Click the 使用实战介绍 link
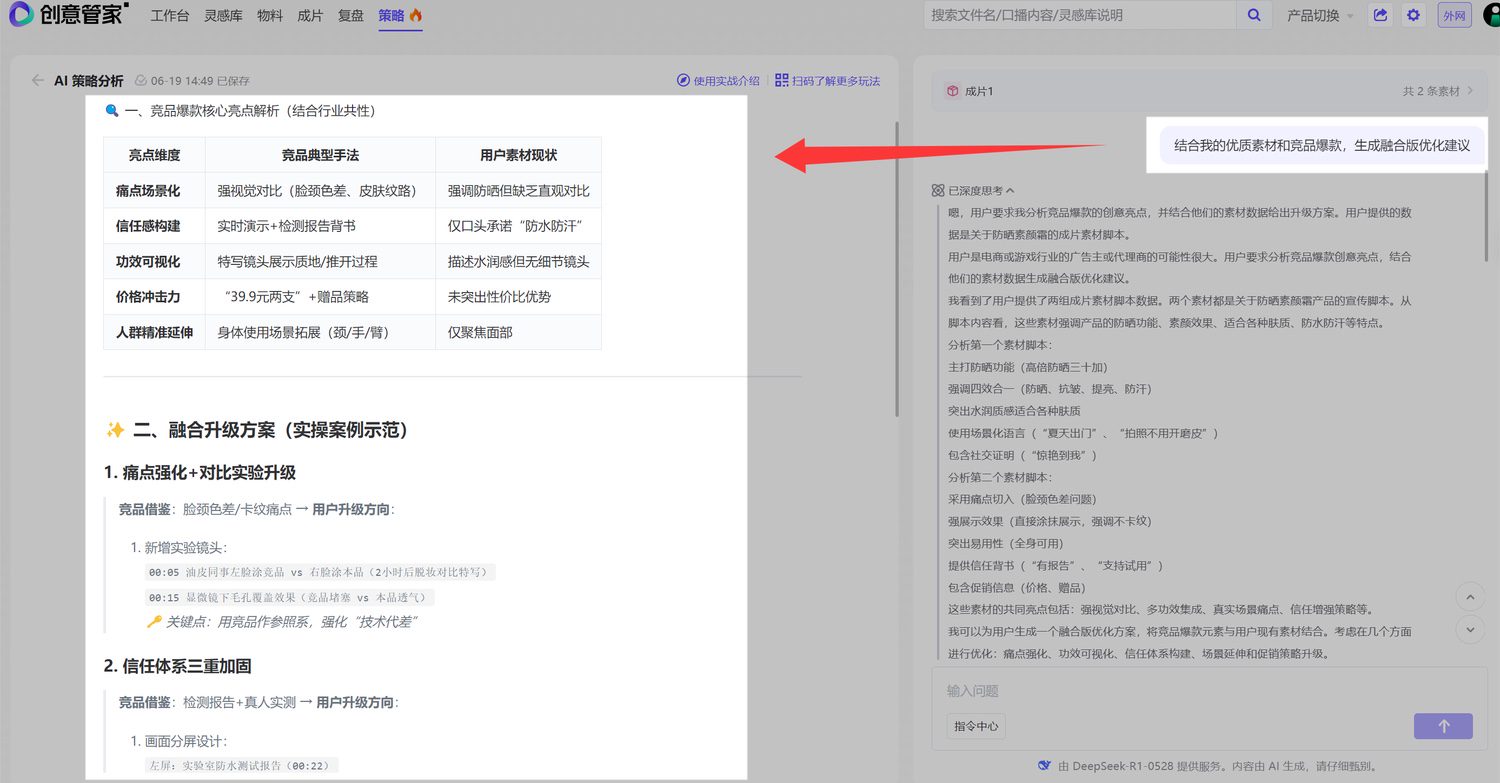1500x783 pixels. 718,81
